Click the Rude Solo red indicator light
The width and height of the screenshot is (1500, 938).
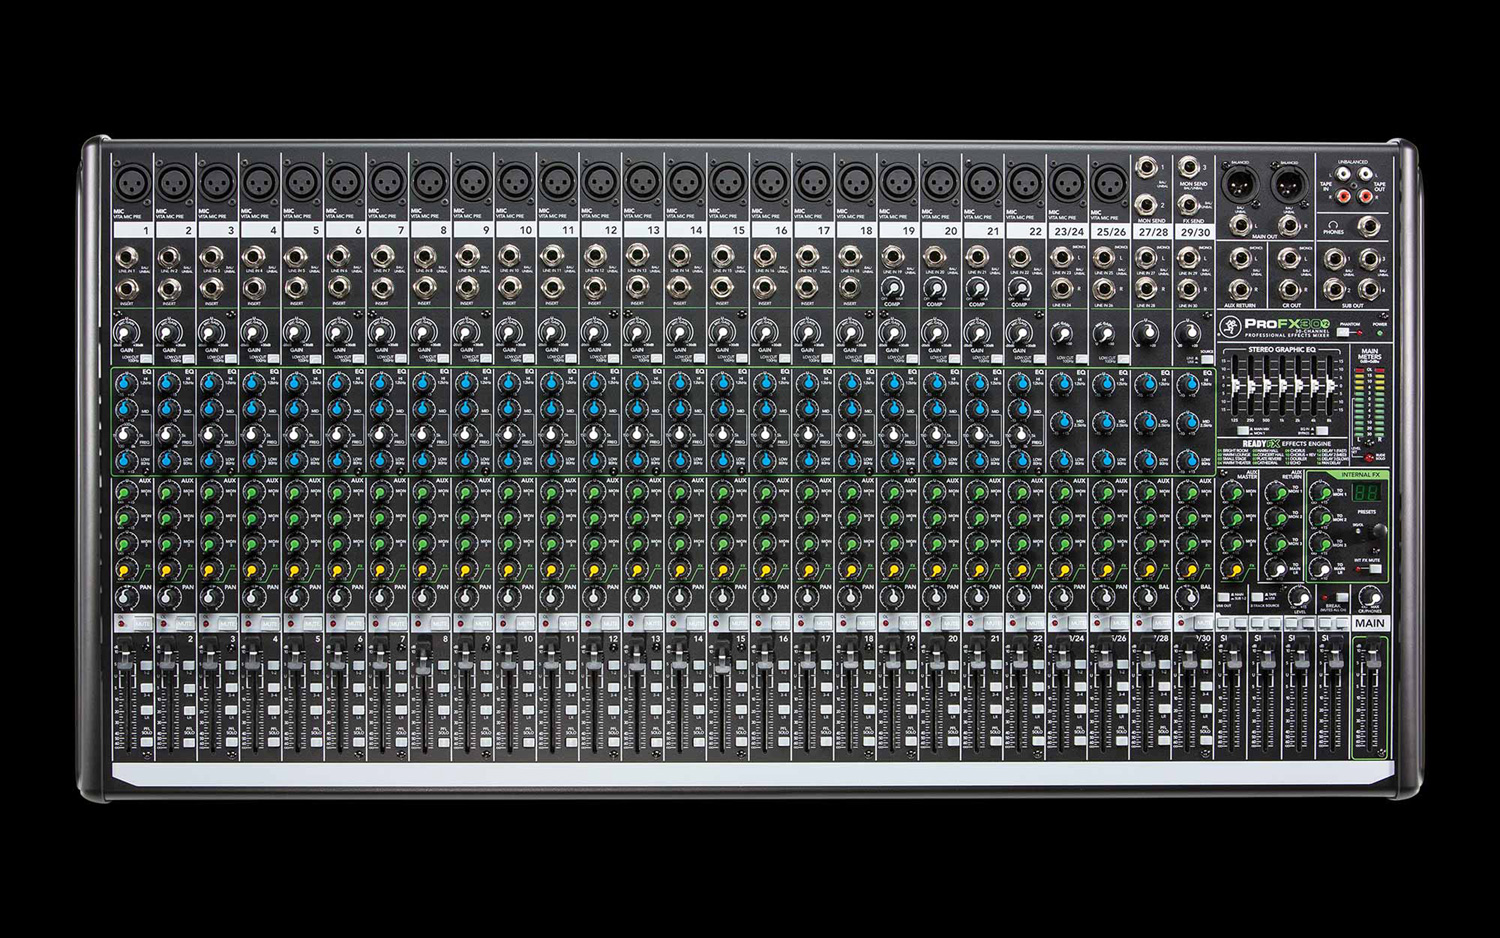pos(1369,457)
